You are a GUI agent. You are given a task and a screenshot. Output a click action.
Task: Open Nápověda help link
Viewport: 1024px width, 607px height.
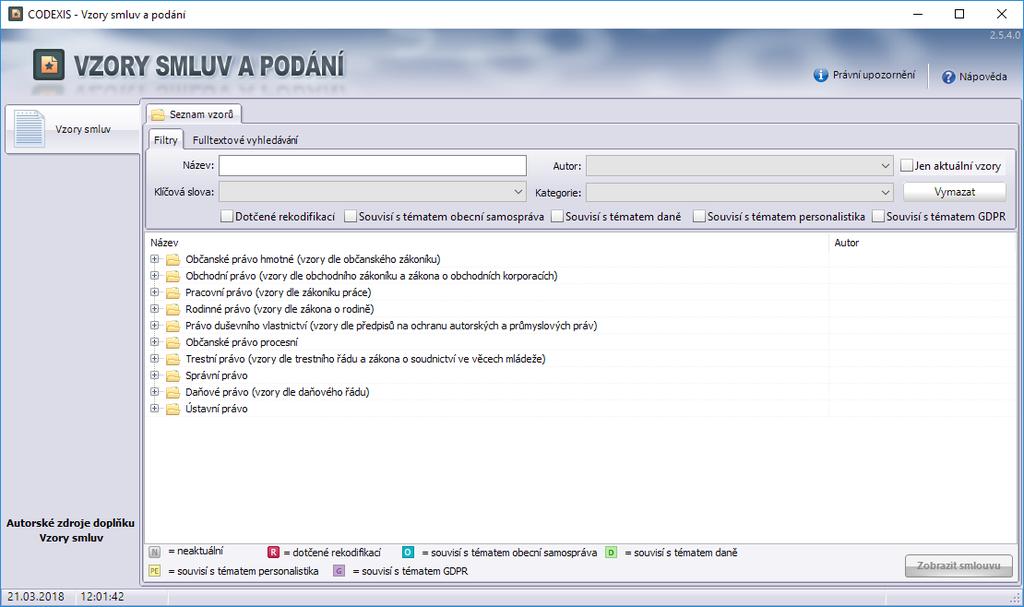[983, 77]
